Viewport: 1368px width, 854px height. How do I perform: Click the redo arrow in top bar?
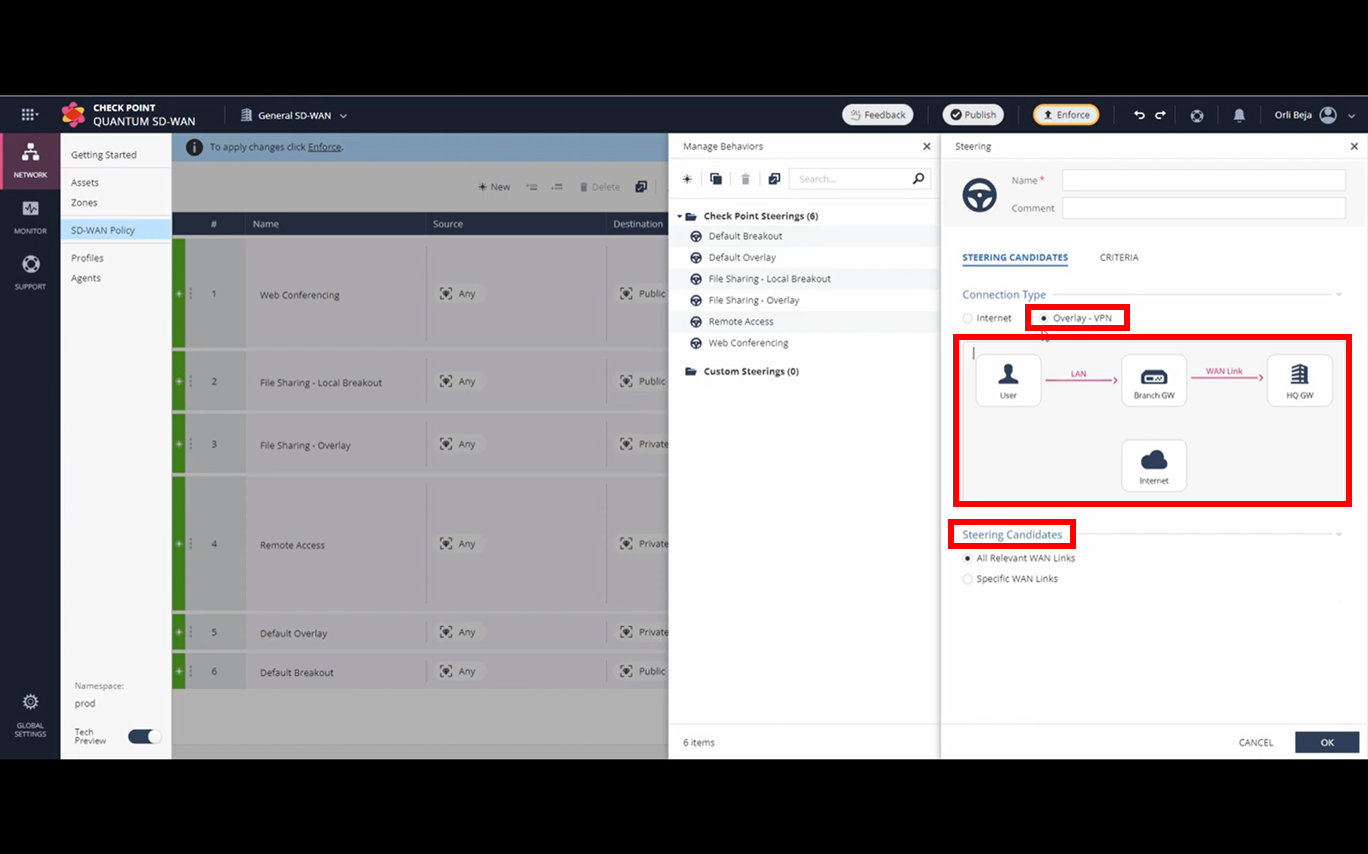(x=1160, y=115)
